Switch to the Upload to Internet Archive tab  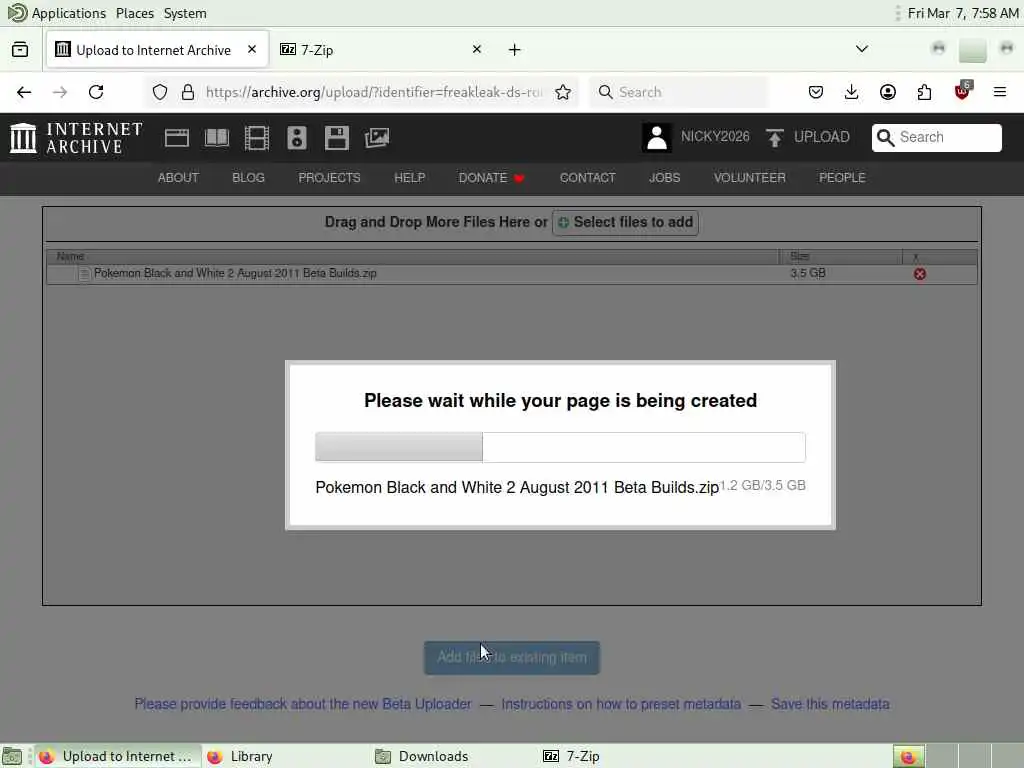point(157,50)
